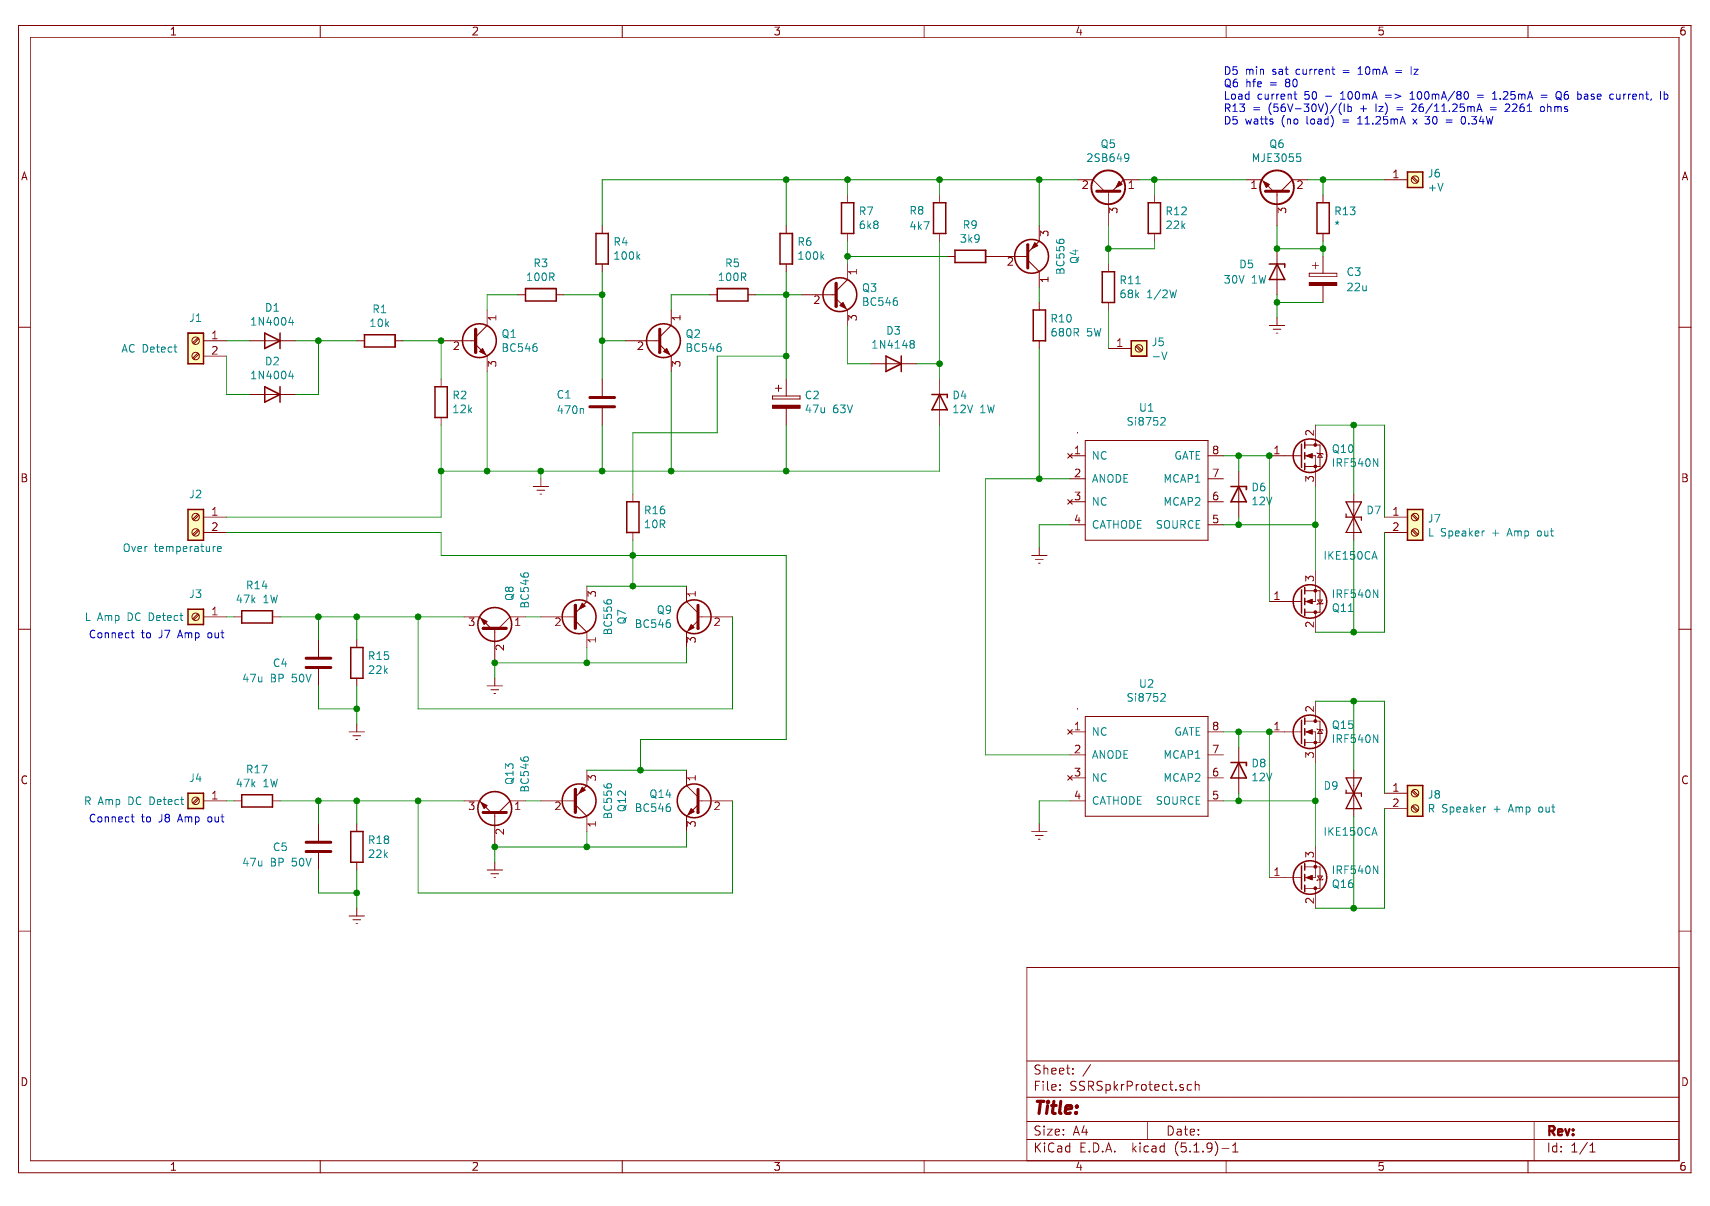
Task: Click the D9 bidirectional TVS diode symbol
Action: click(1354, 794)
